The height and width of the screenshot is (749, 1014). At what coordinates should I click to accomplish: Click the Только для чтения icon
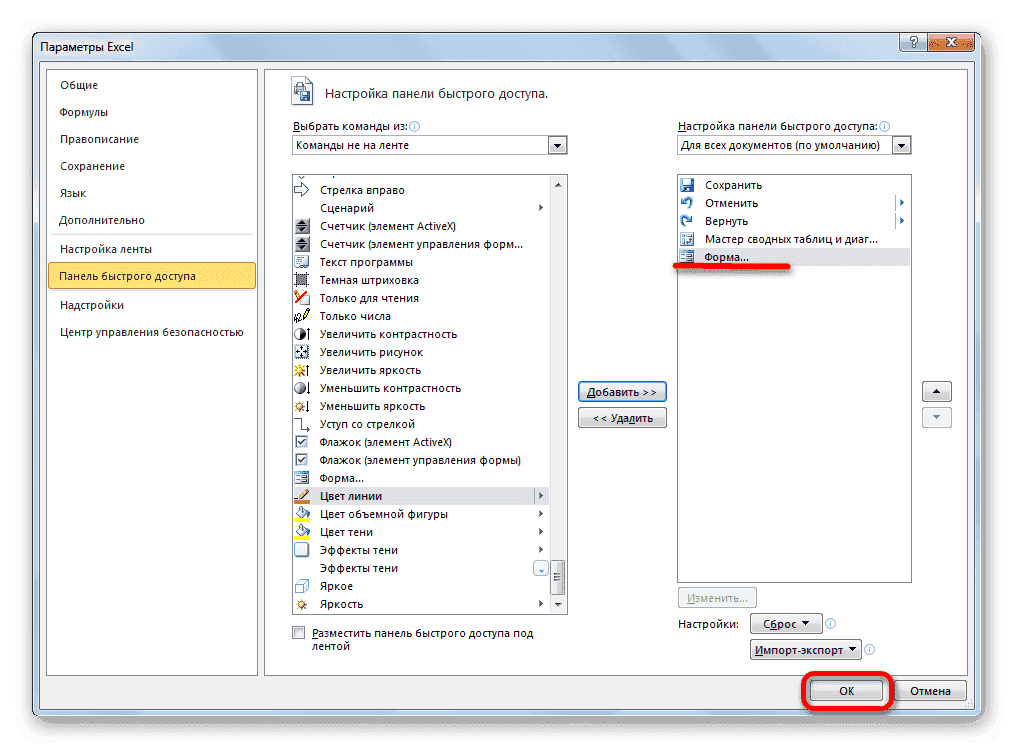tap(301, 298)
